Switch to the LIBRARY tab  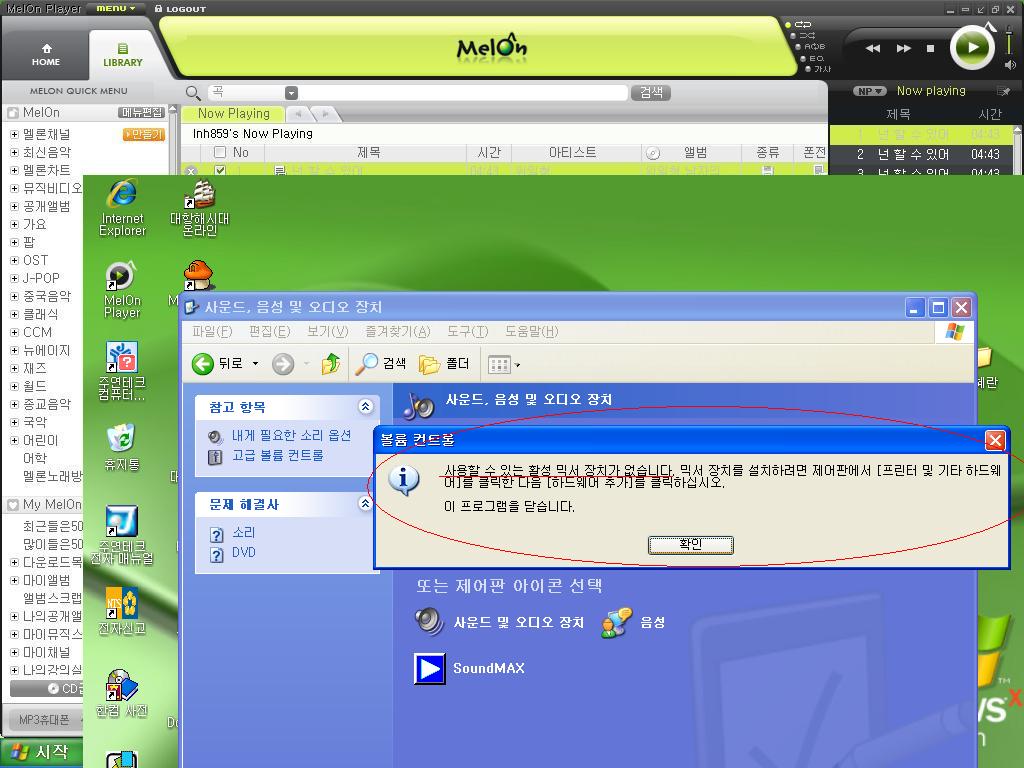123,55
